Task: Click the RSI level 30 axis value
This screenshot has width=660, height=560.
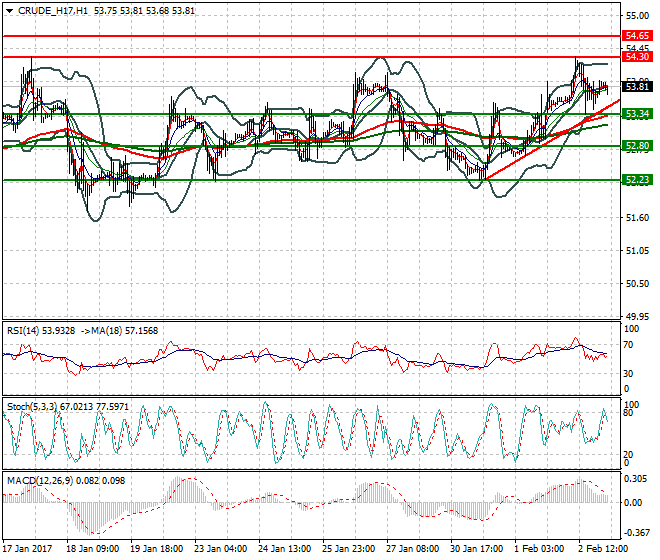Action: tap(628, 373)
